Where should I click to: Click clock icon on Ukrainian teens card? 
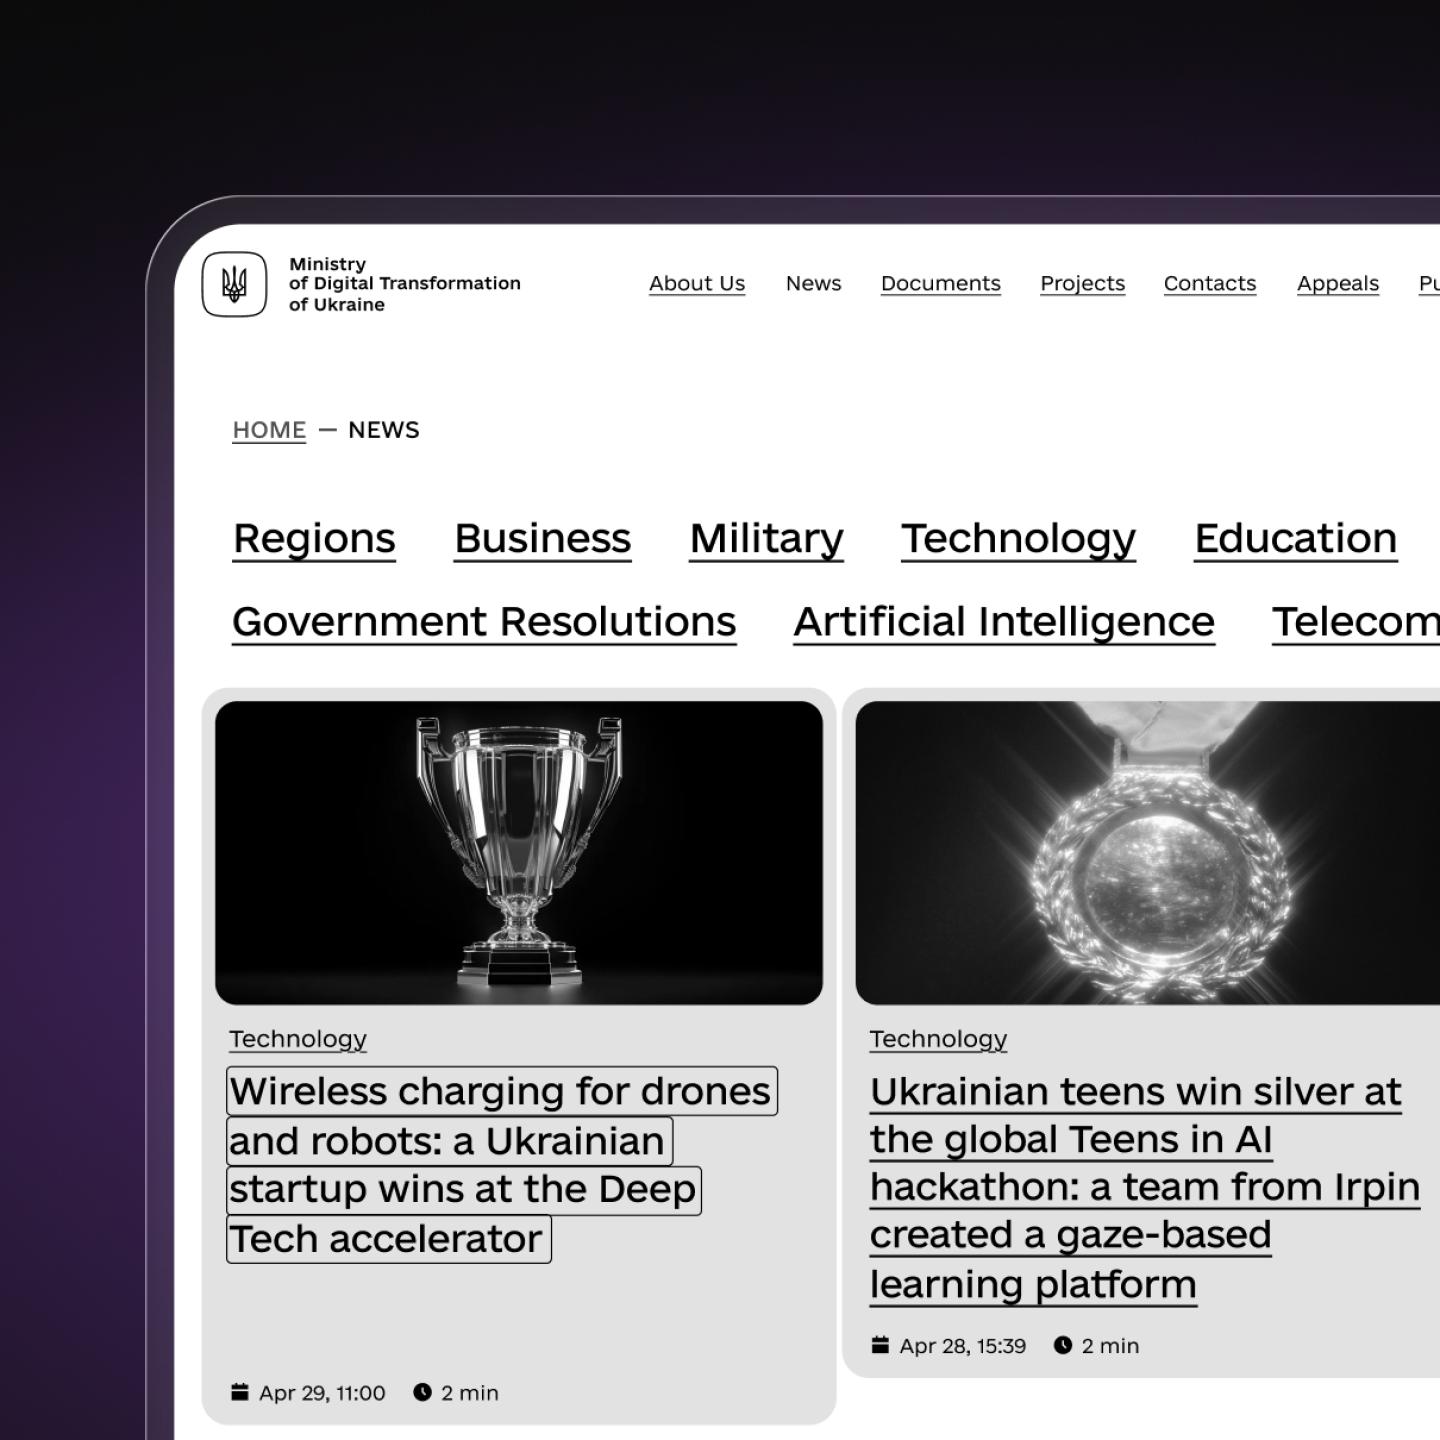point(1063,1345)
